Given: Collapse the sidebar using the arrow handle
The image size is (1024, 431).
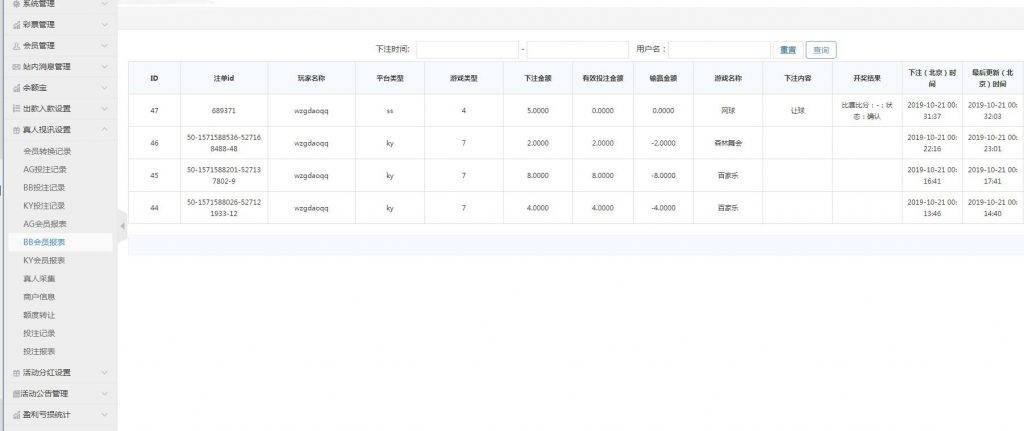Looking at the screenshot, I should click(x=123, y=226).
